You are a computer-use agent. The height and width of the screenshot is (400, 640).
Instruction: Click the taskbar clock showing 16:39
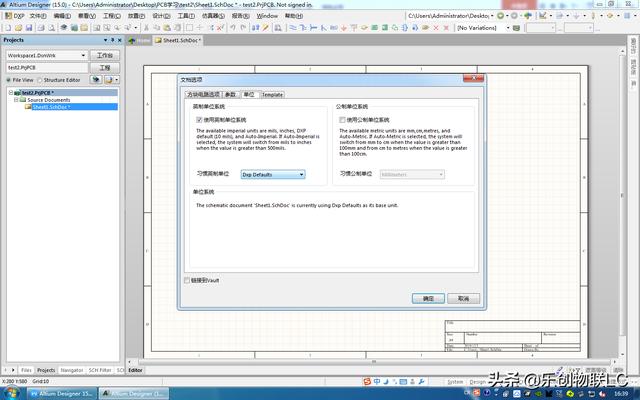pos(621,393)
